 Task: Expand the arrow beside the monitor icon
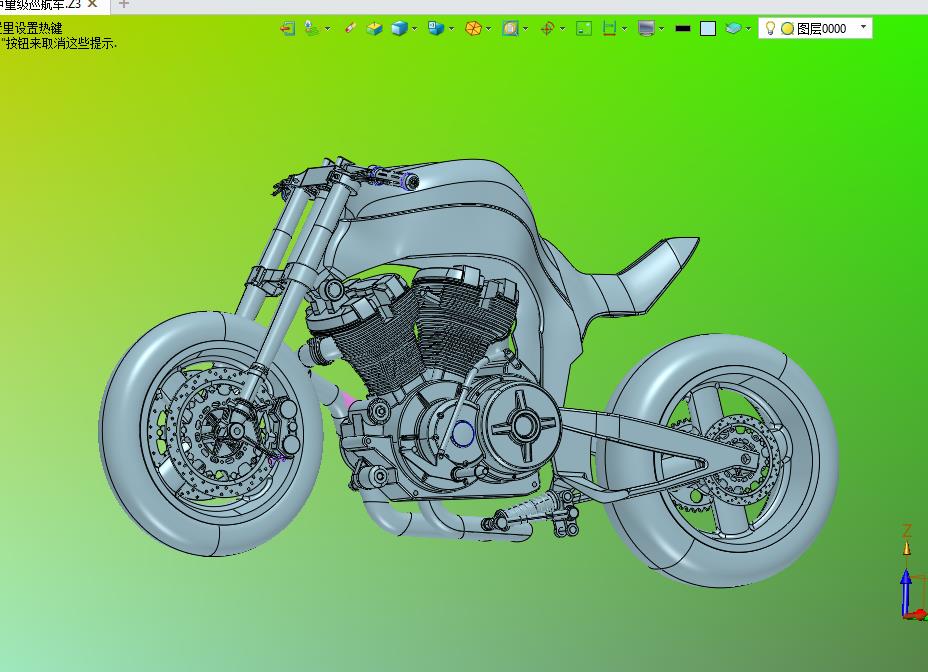(x=661, y=28)
